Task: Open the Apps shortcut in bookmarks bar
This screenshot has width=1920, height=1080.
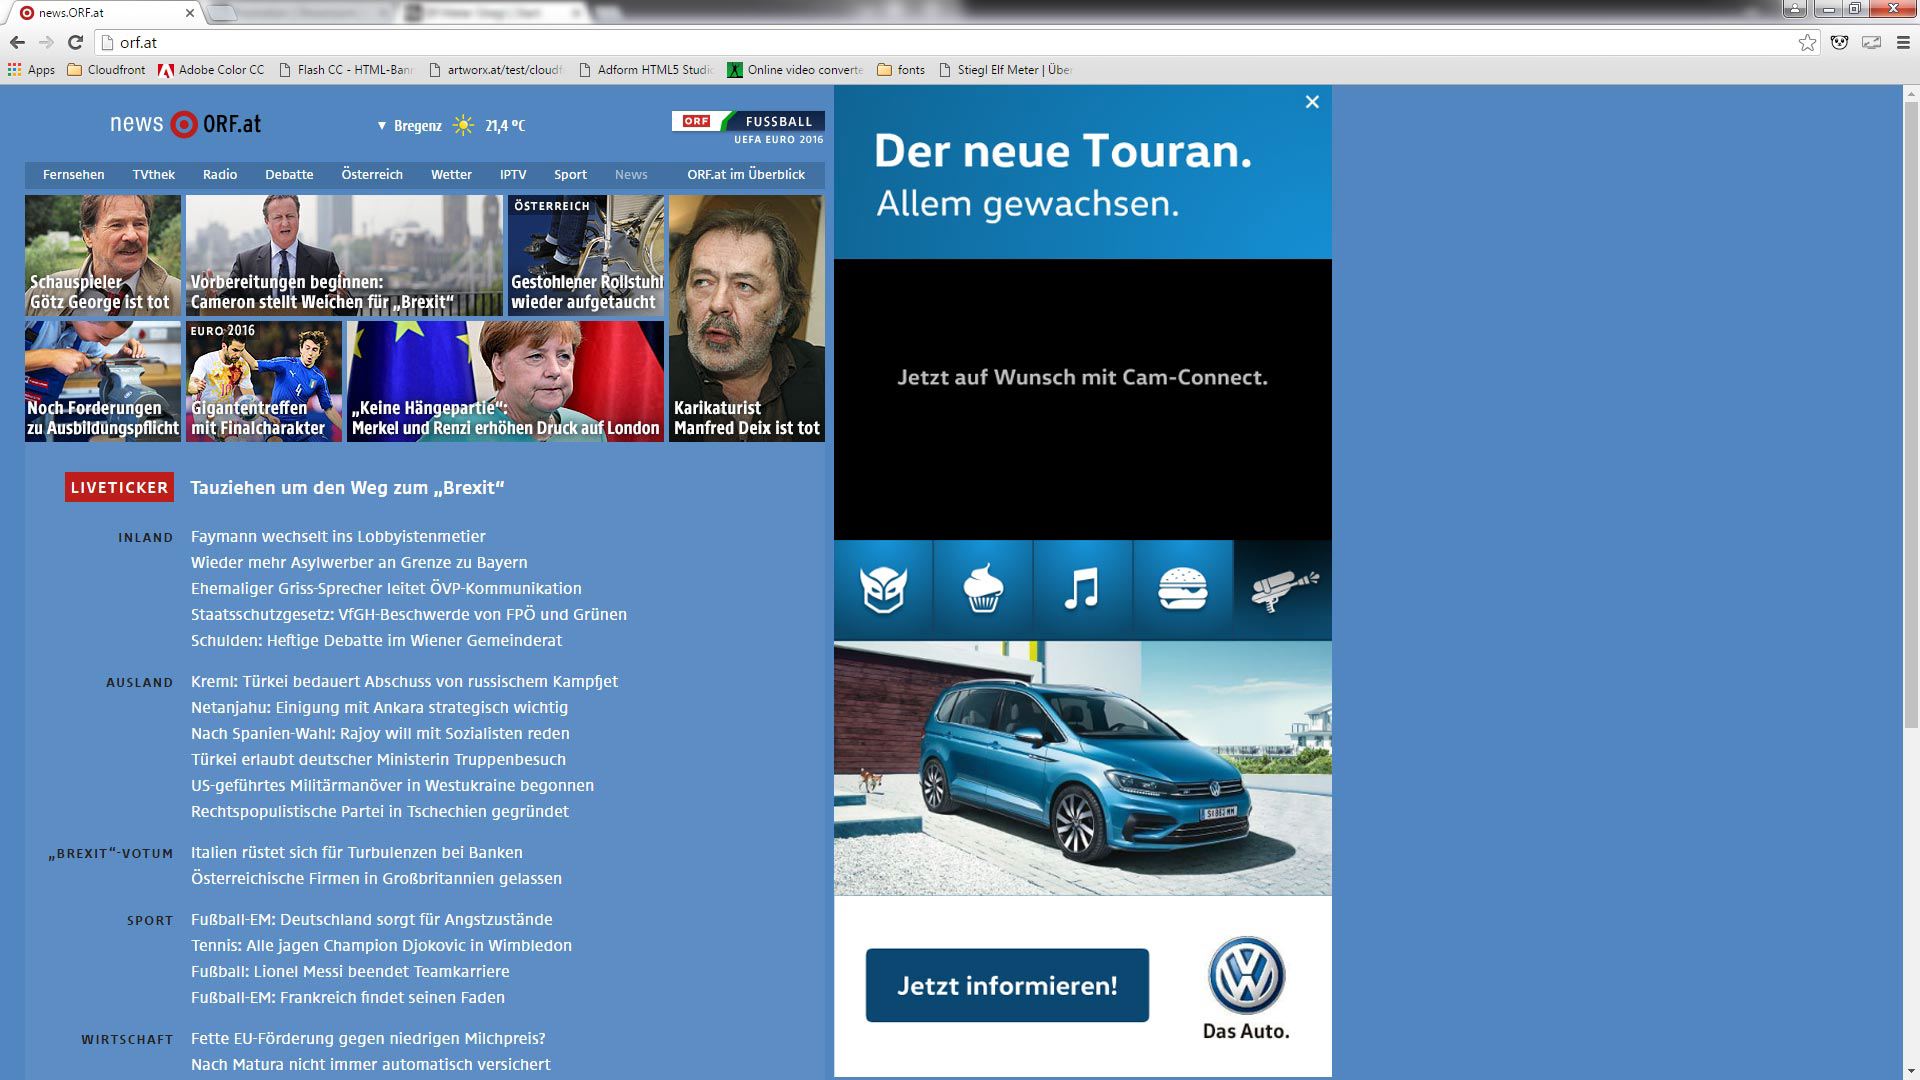Action: click(31, 70)
